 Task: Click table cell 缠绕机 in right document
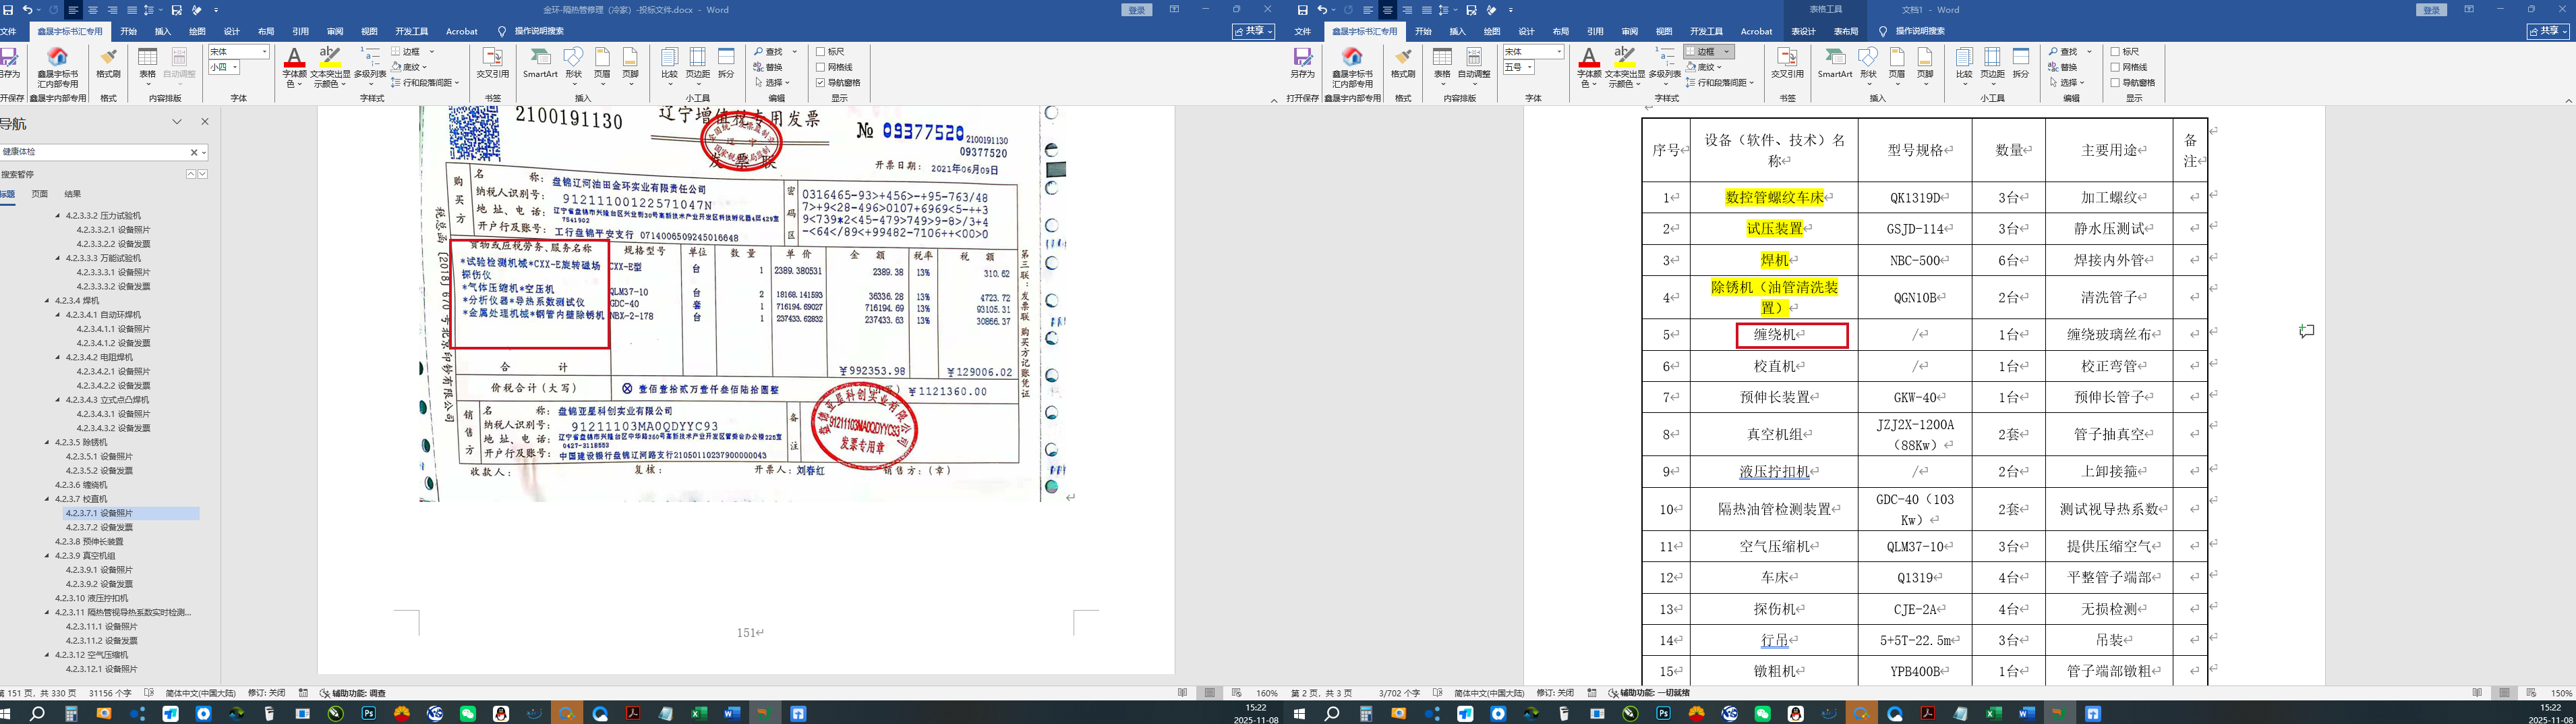point(1774,335)
